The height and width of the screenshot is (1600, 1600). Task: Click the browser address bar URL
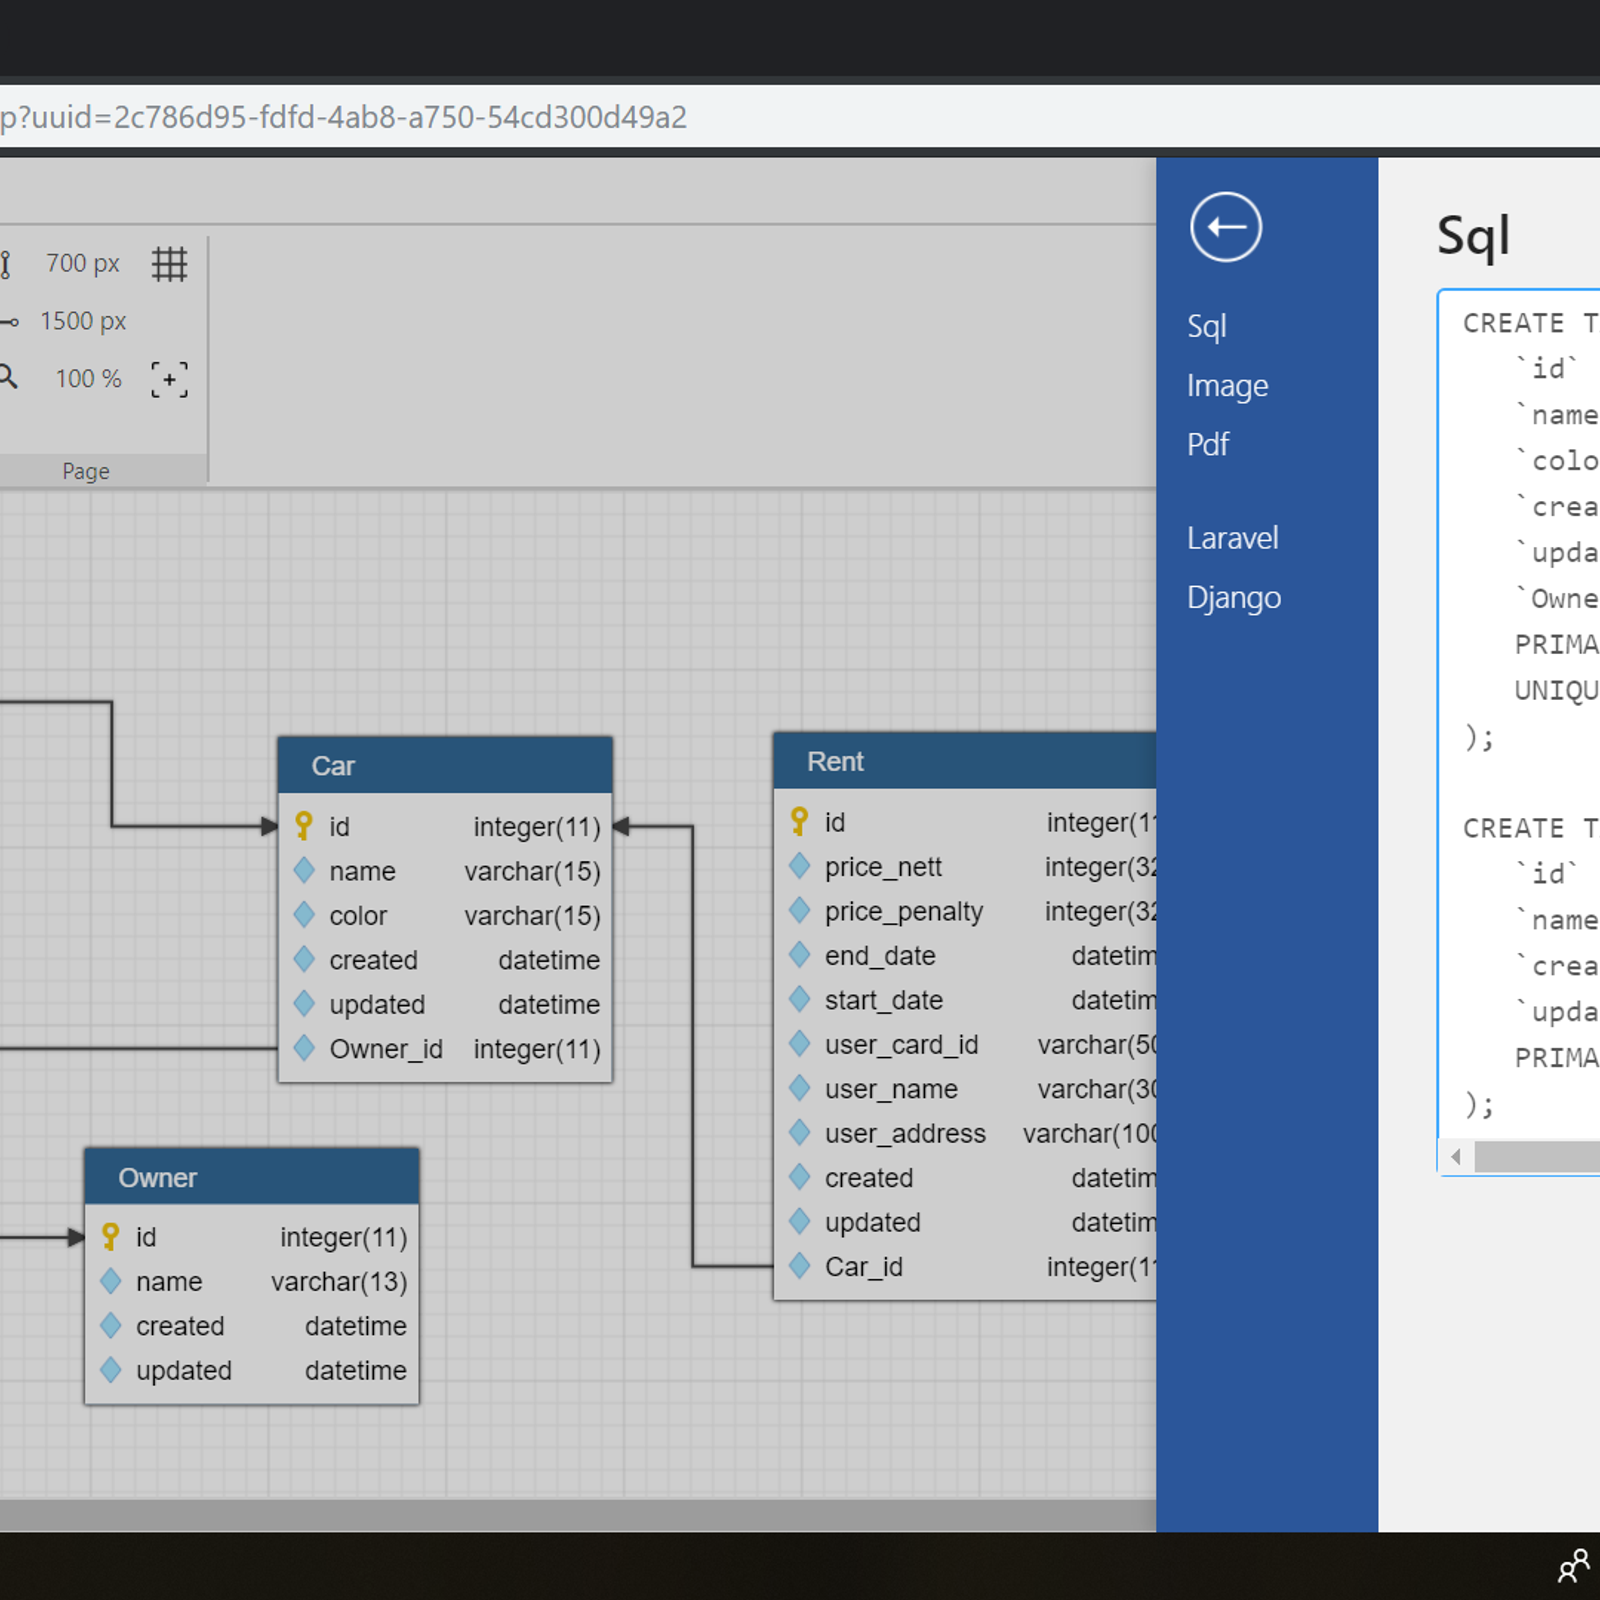point(344,117)
